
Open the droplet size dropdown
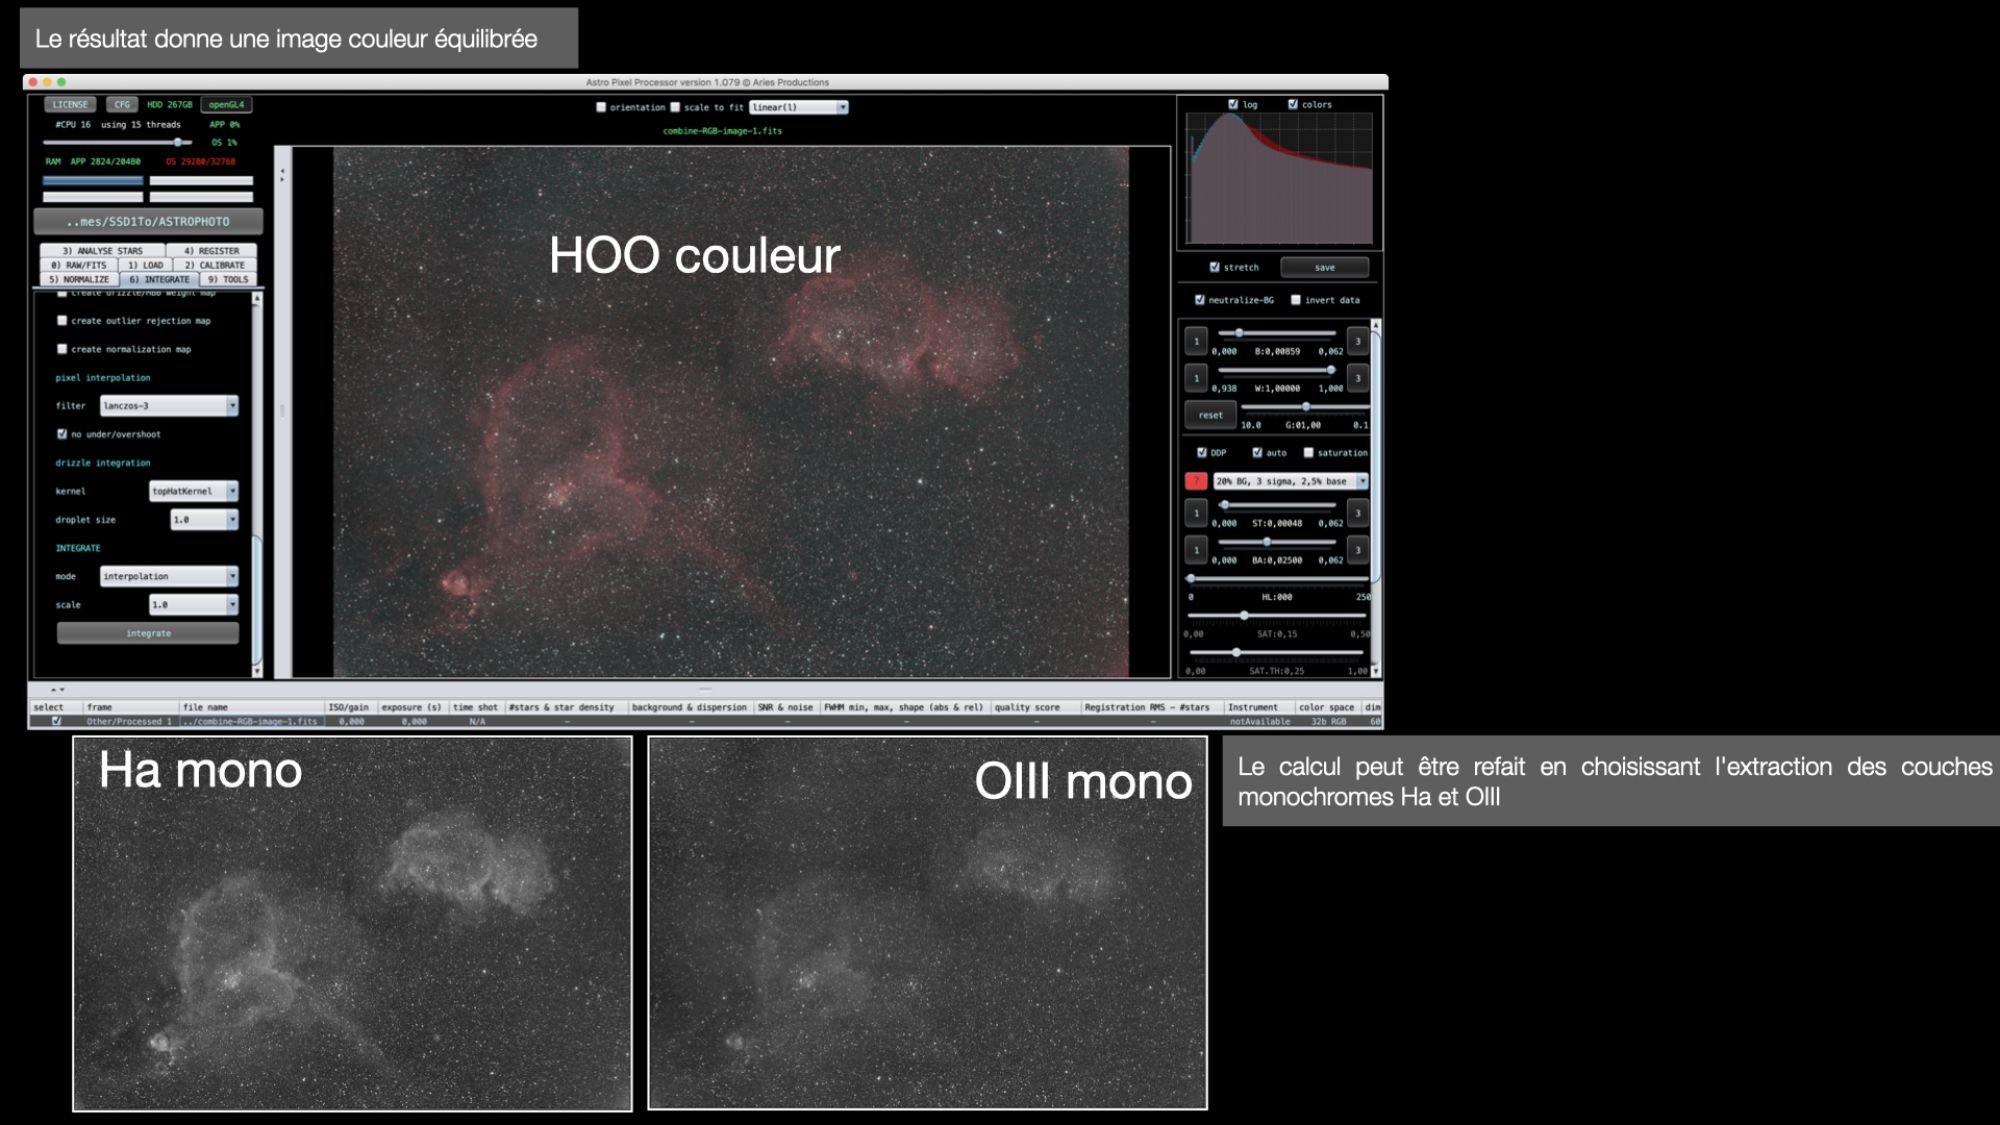pyautogui.click(x=204, y=519)
